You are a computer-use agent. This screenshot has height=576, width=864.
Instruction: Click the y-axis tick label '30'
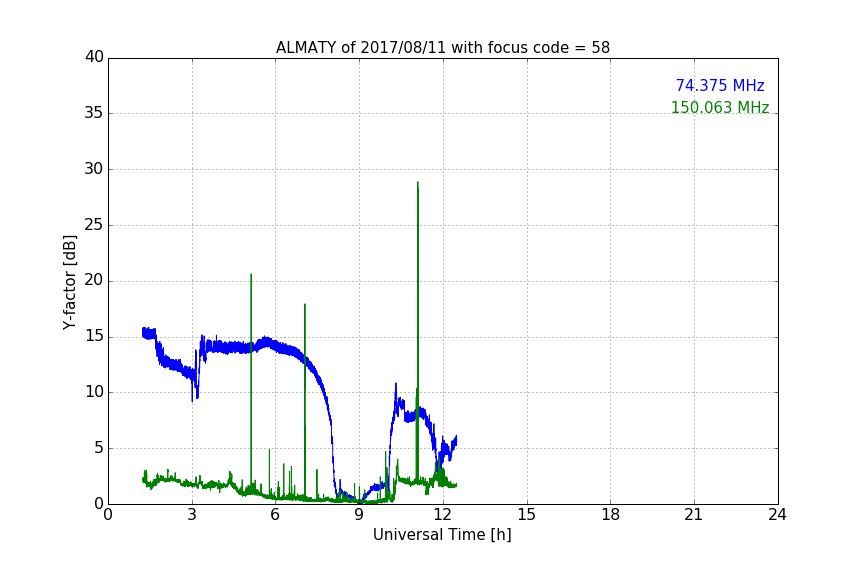(94, 169)
